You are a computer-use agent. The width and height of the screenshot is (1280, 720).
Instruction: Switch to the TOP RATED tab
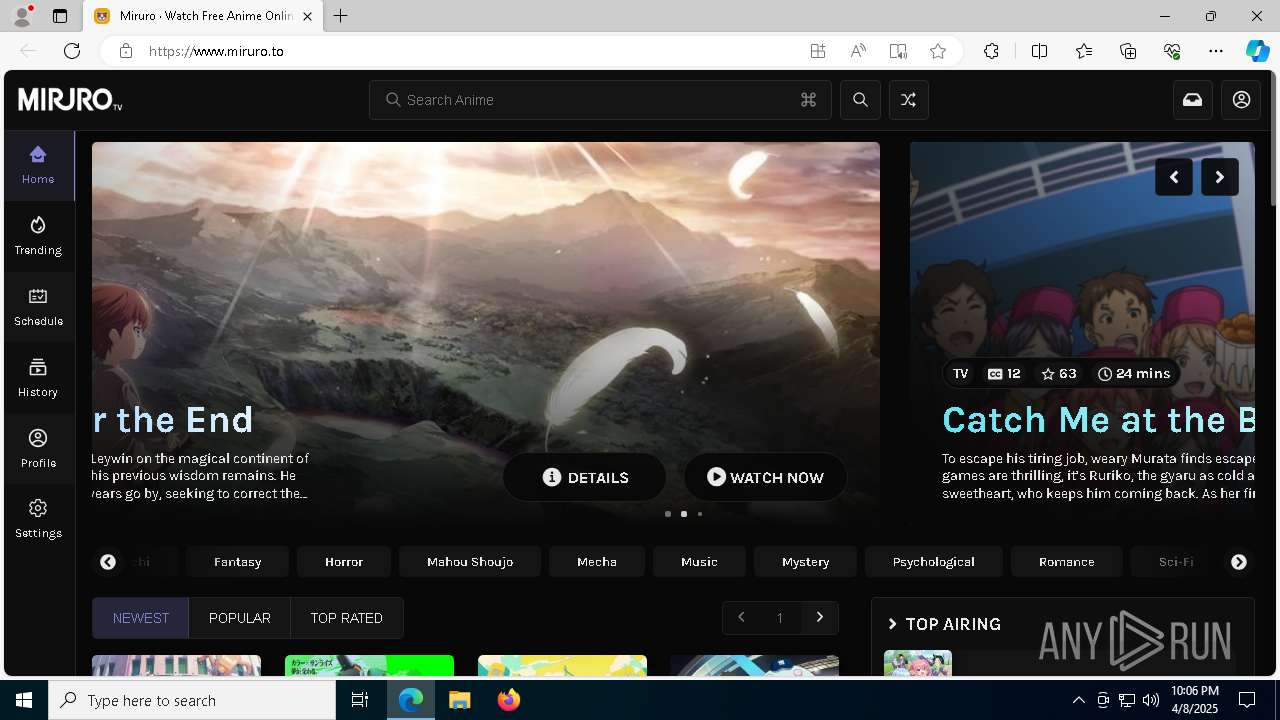347,618
